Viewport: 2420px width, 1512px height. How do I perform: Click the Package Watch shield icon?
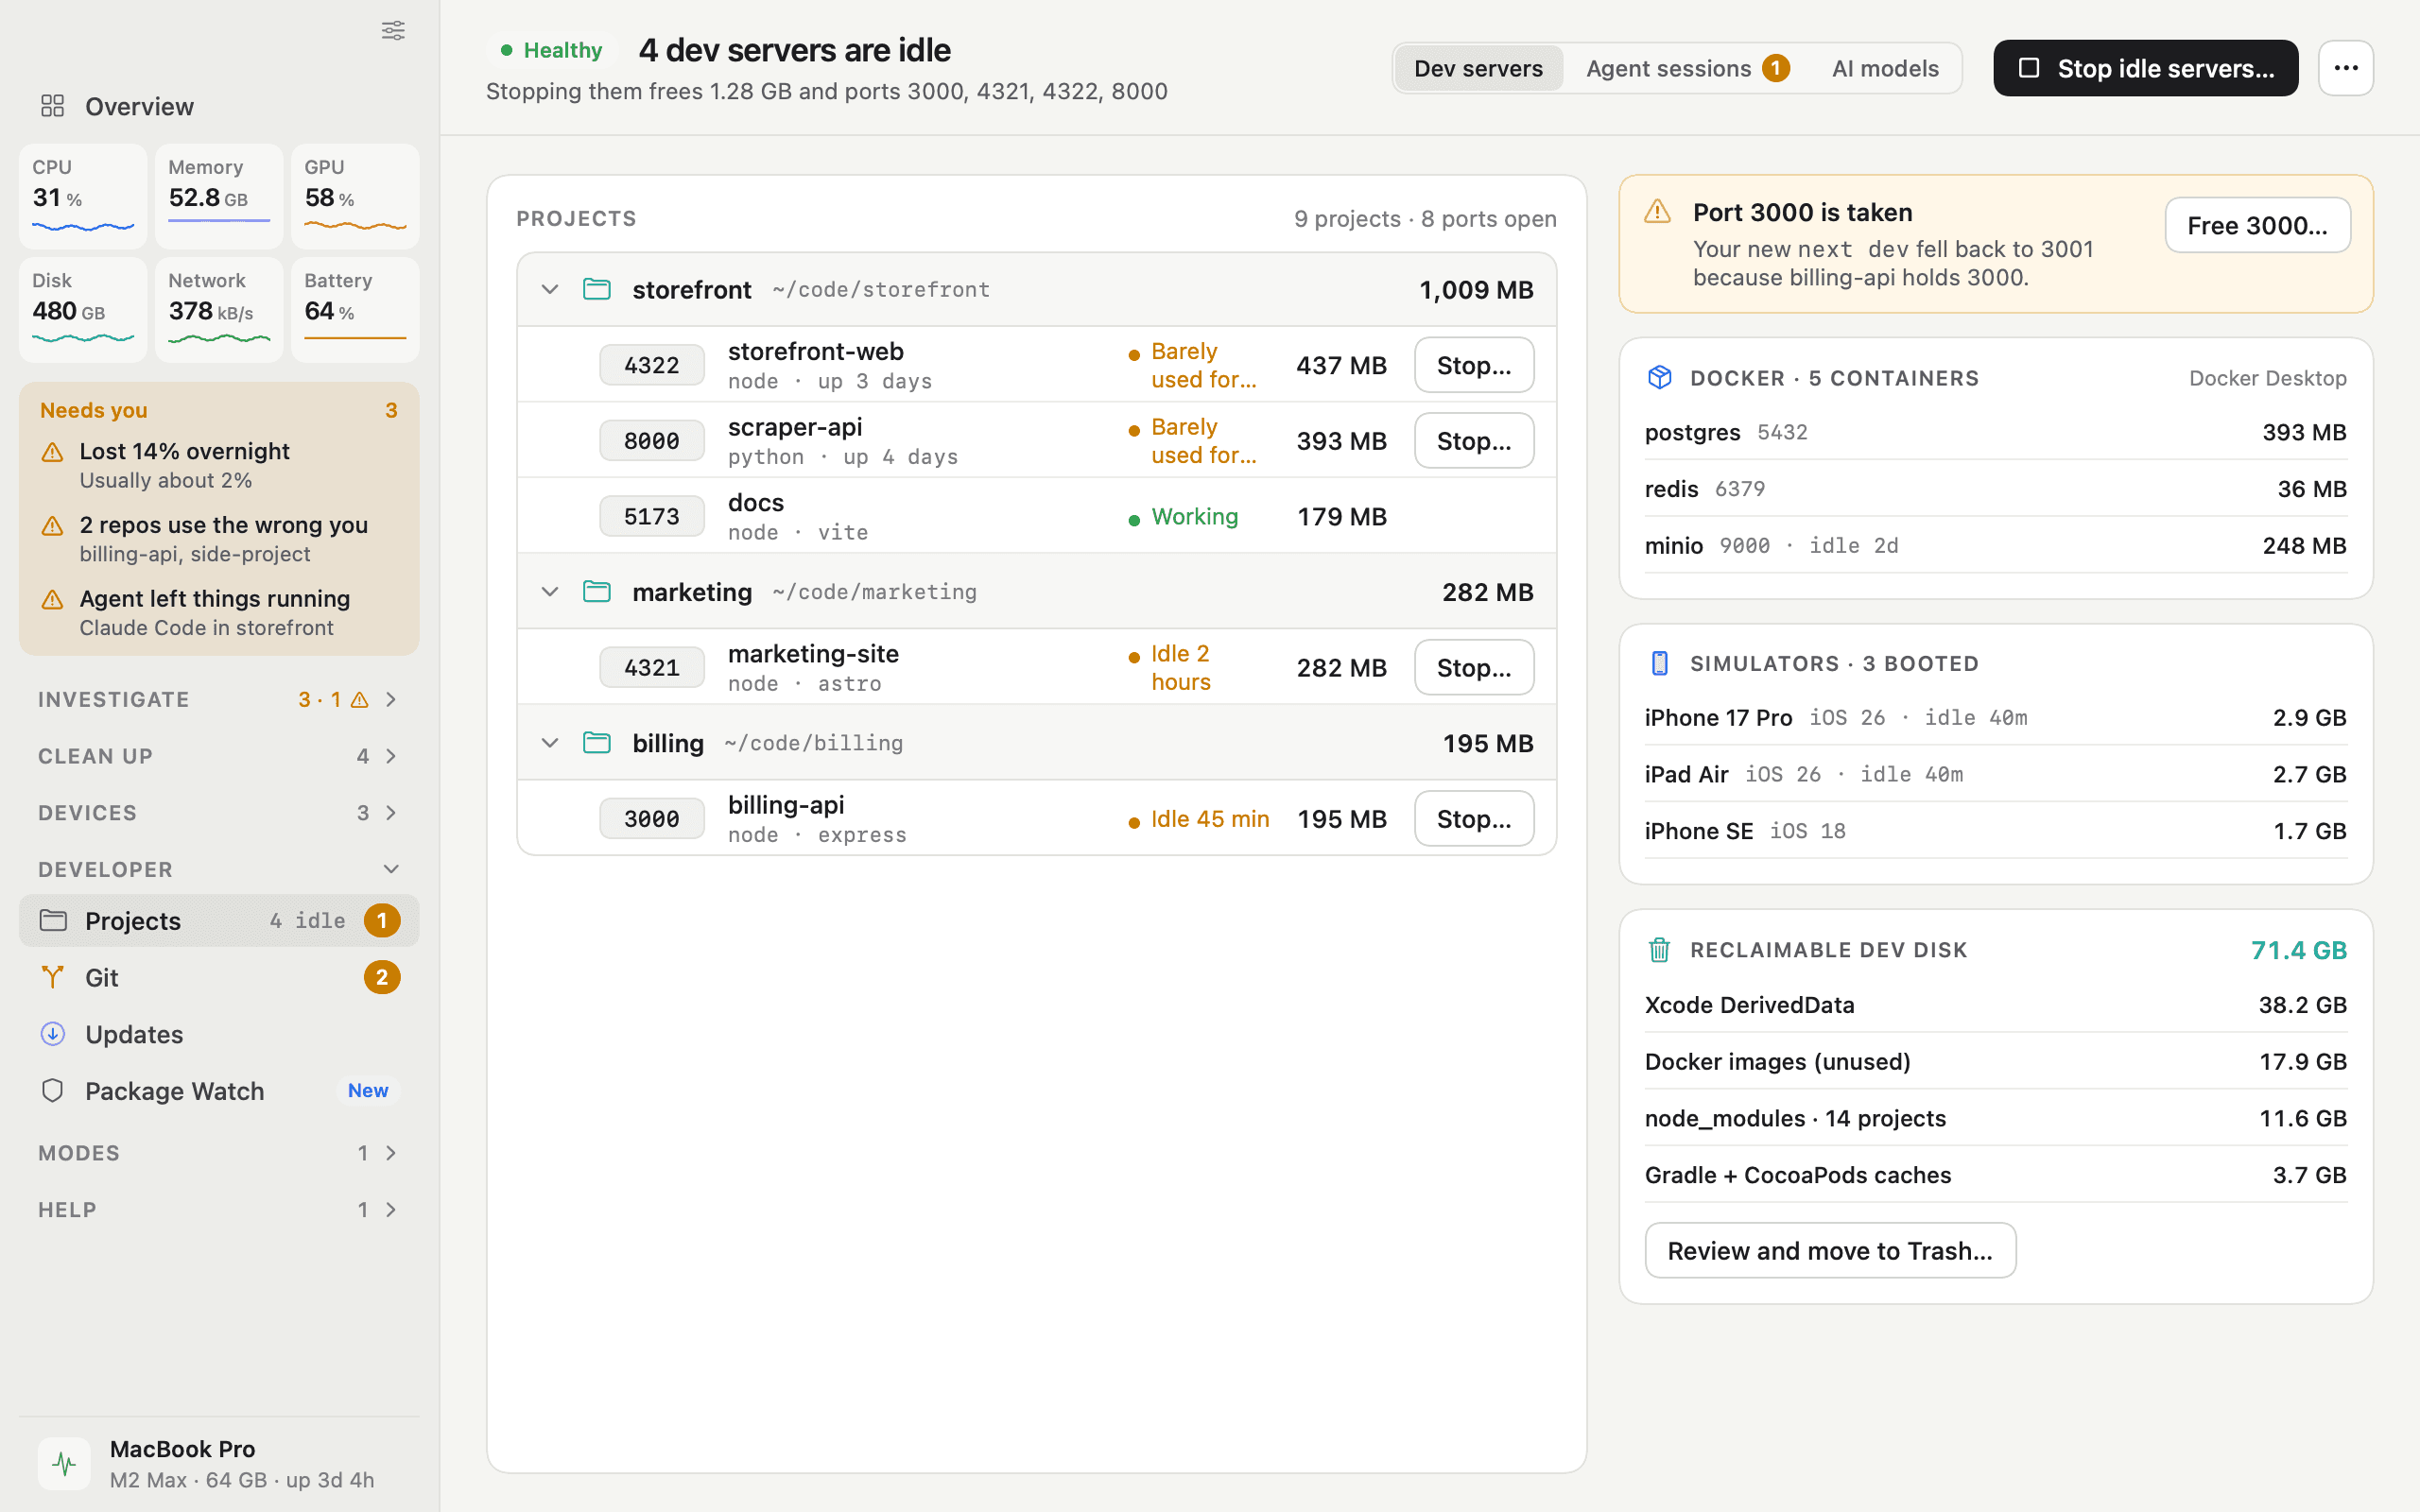point(52,1090)
